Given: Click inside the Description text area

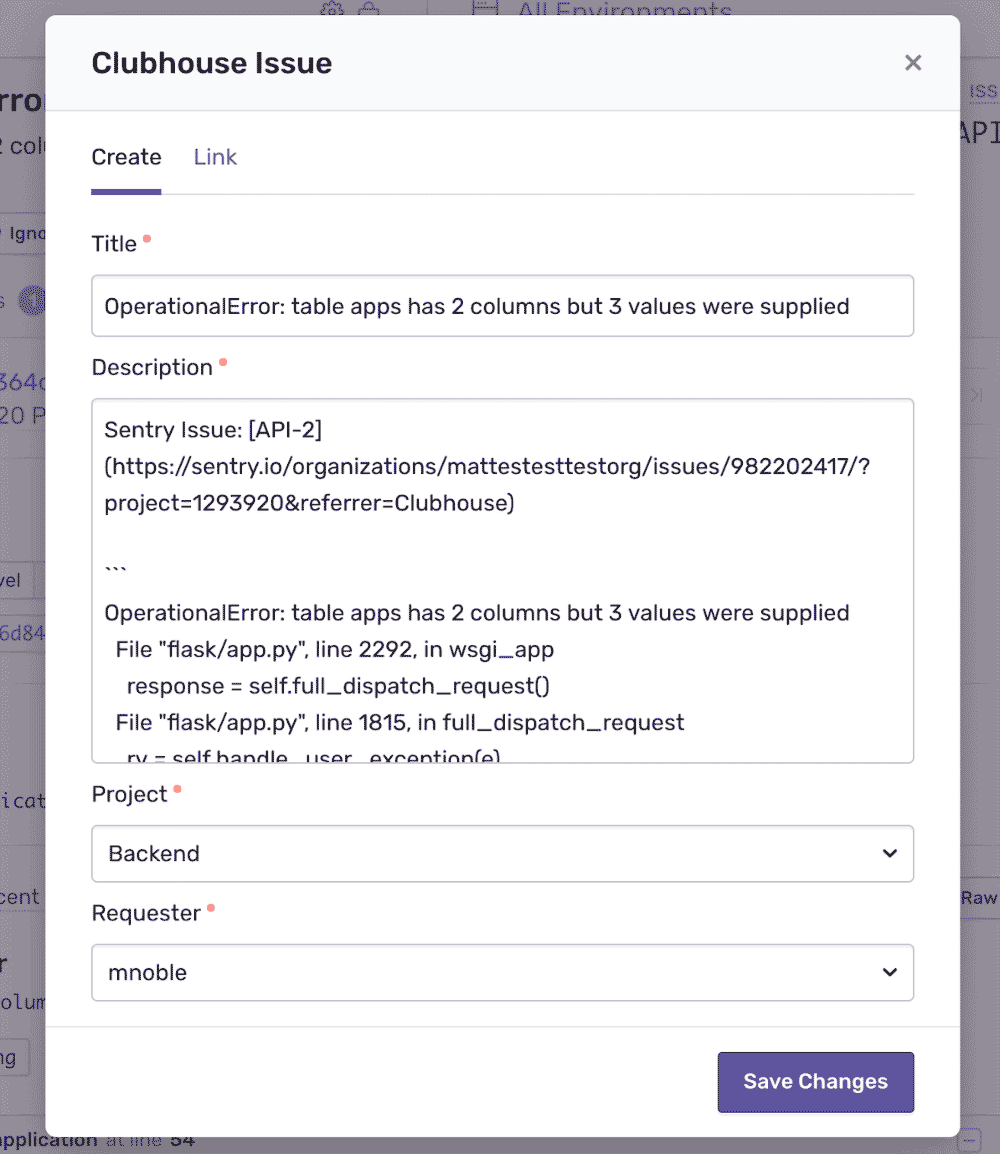Looking at the screenshot, I should point(503,581).
